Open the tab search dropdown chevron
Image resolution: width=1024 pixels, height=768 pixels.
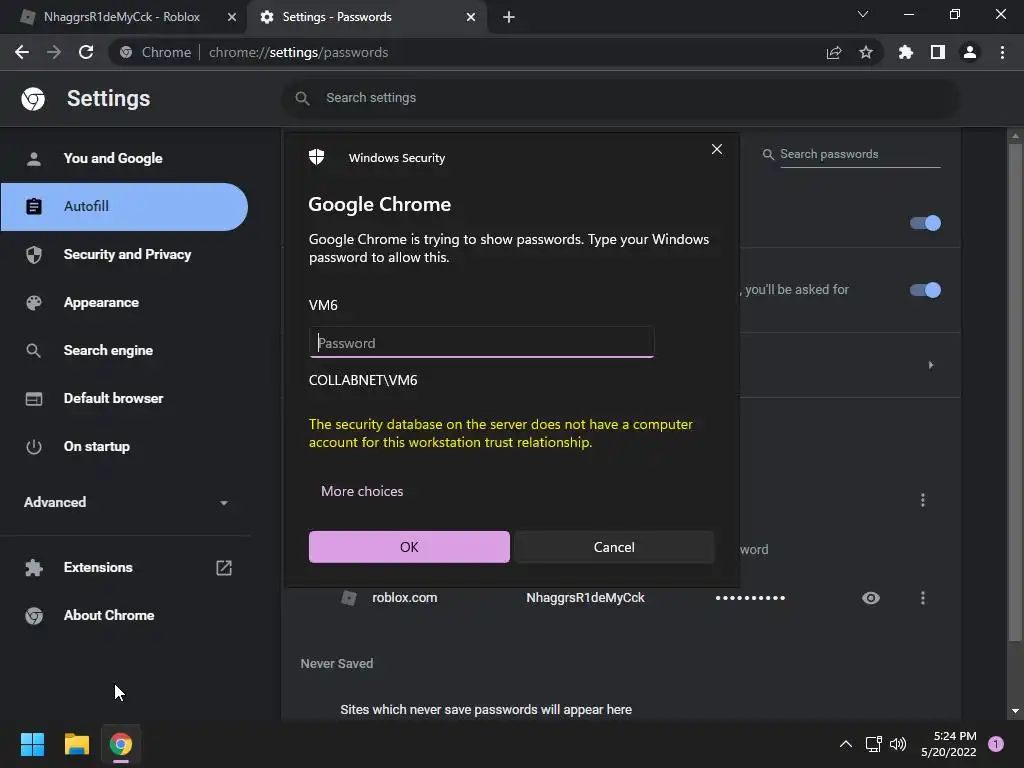click(863, 14)
